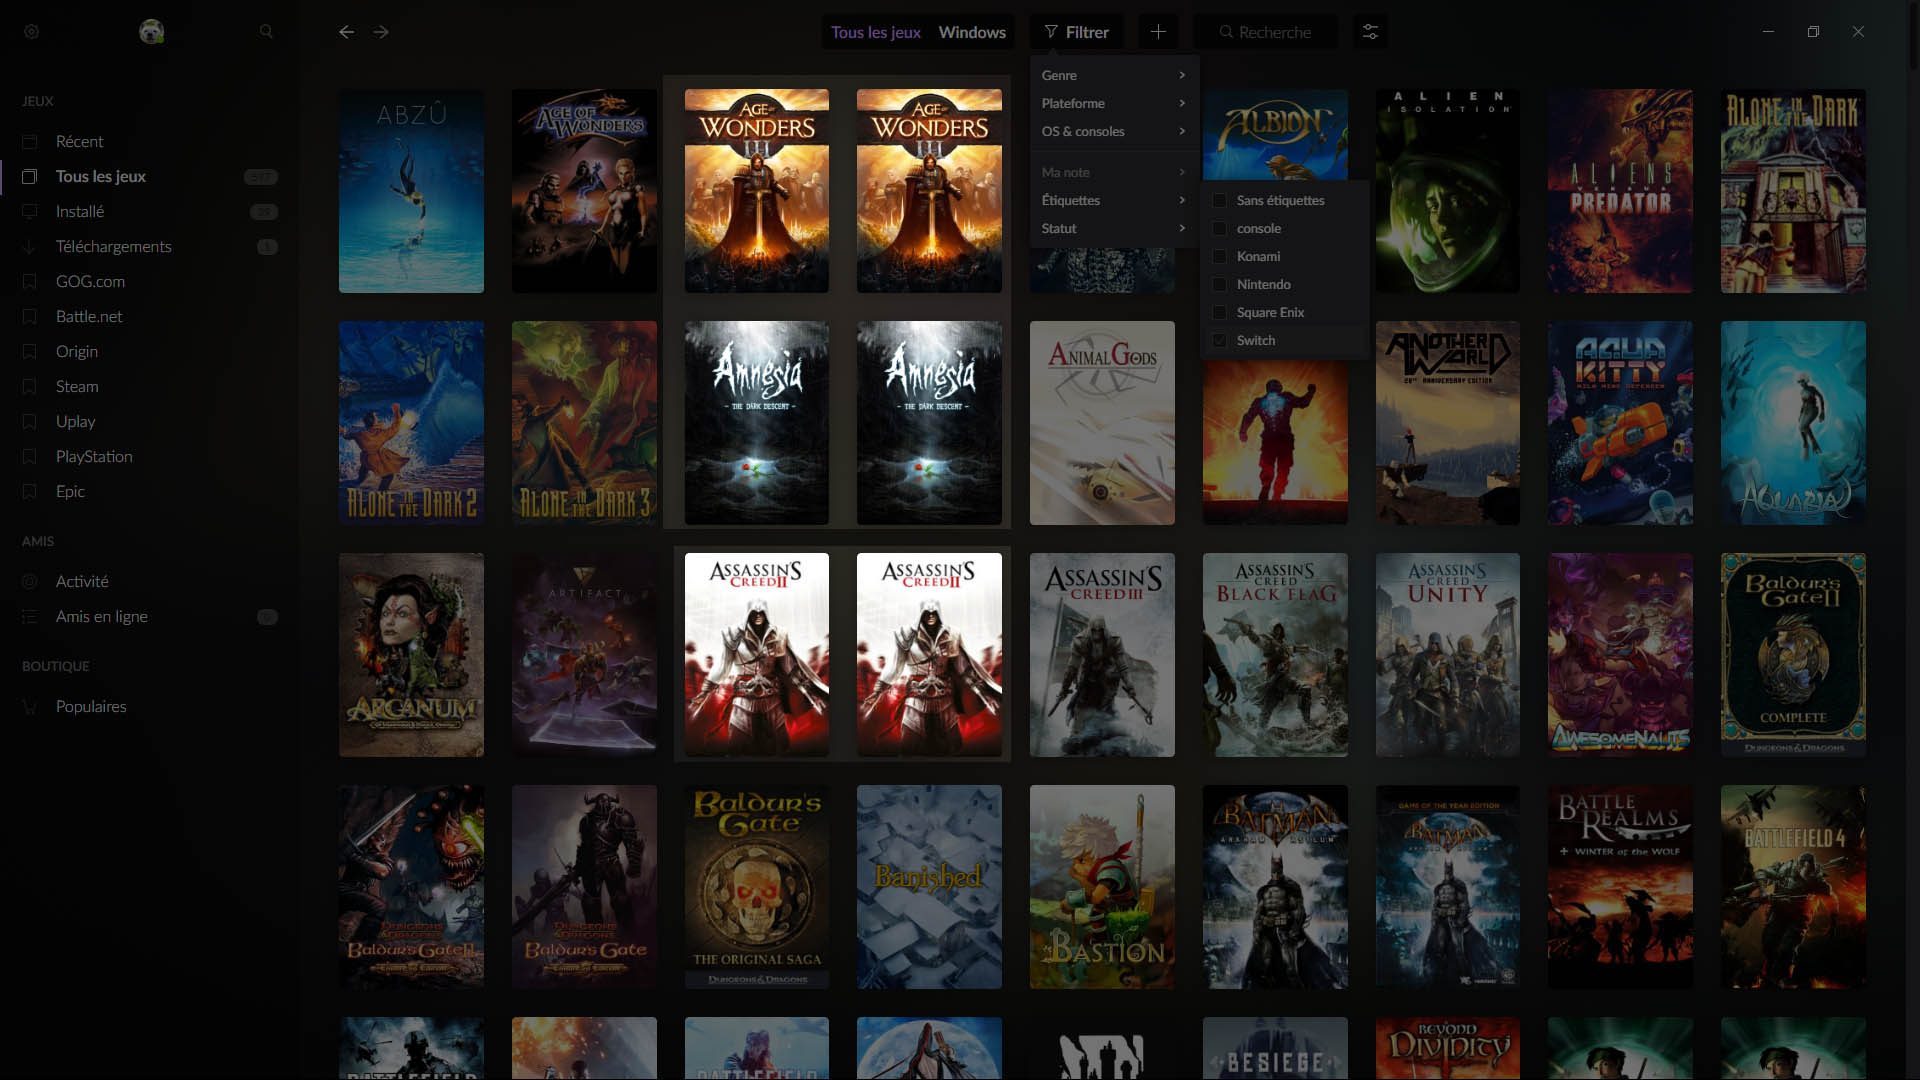Open the Arcanum game cover
1920x1080 pixels.
pyautogui.click(x=411, y=655)
